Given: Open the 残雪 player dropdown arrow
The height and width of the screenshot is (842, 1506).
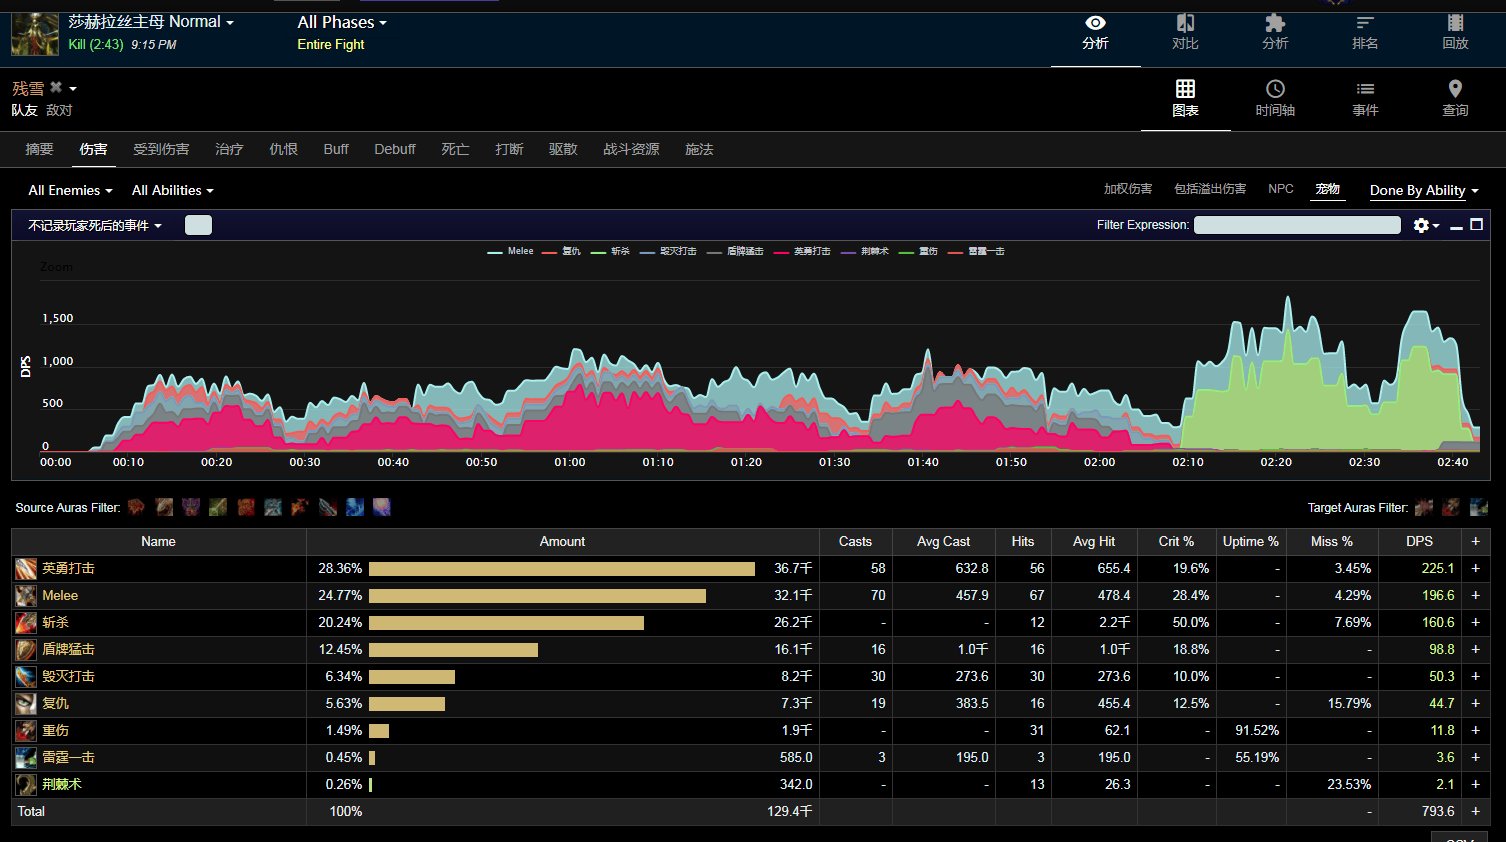Looking at the screenshot, I should pyautogui.click(x=73, y=89).
